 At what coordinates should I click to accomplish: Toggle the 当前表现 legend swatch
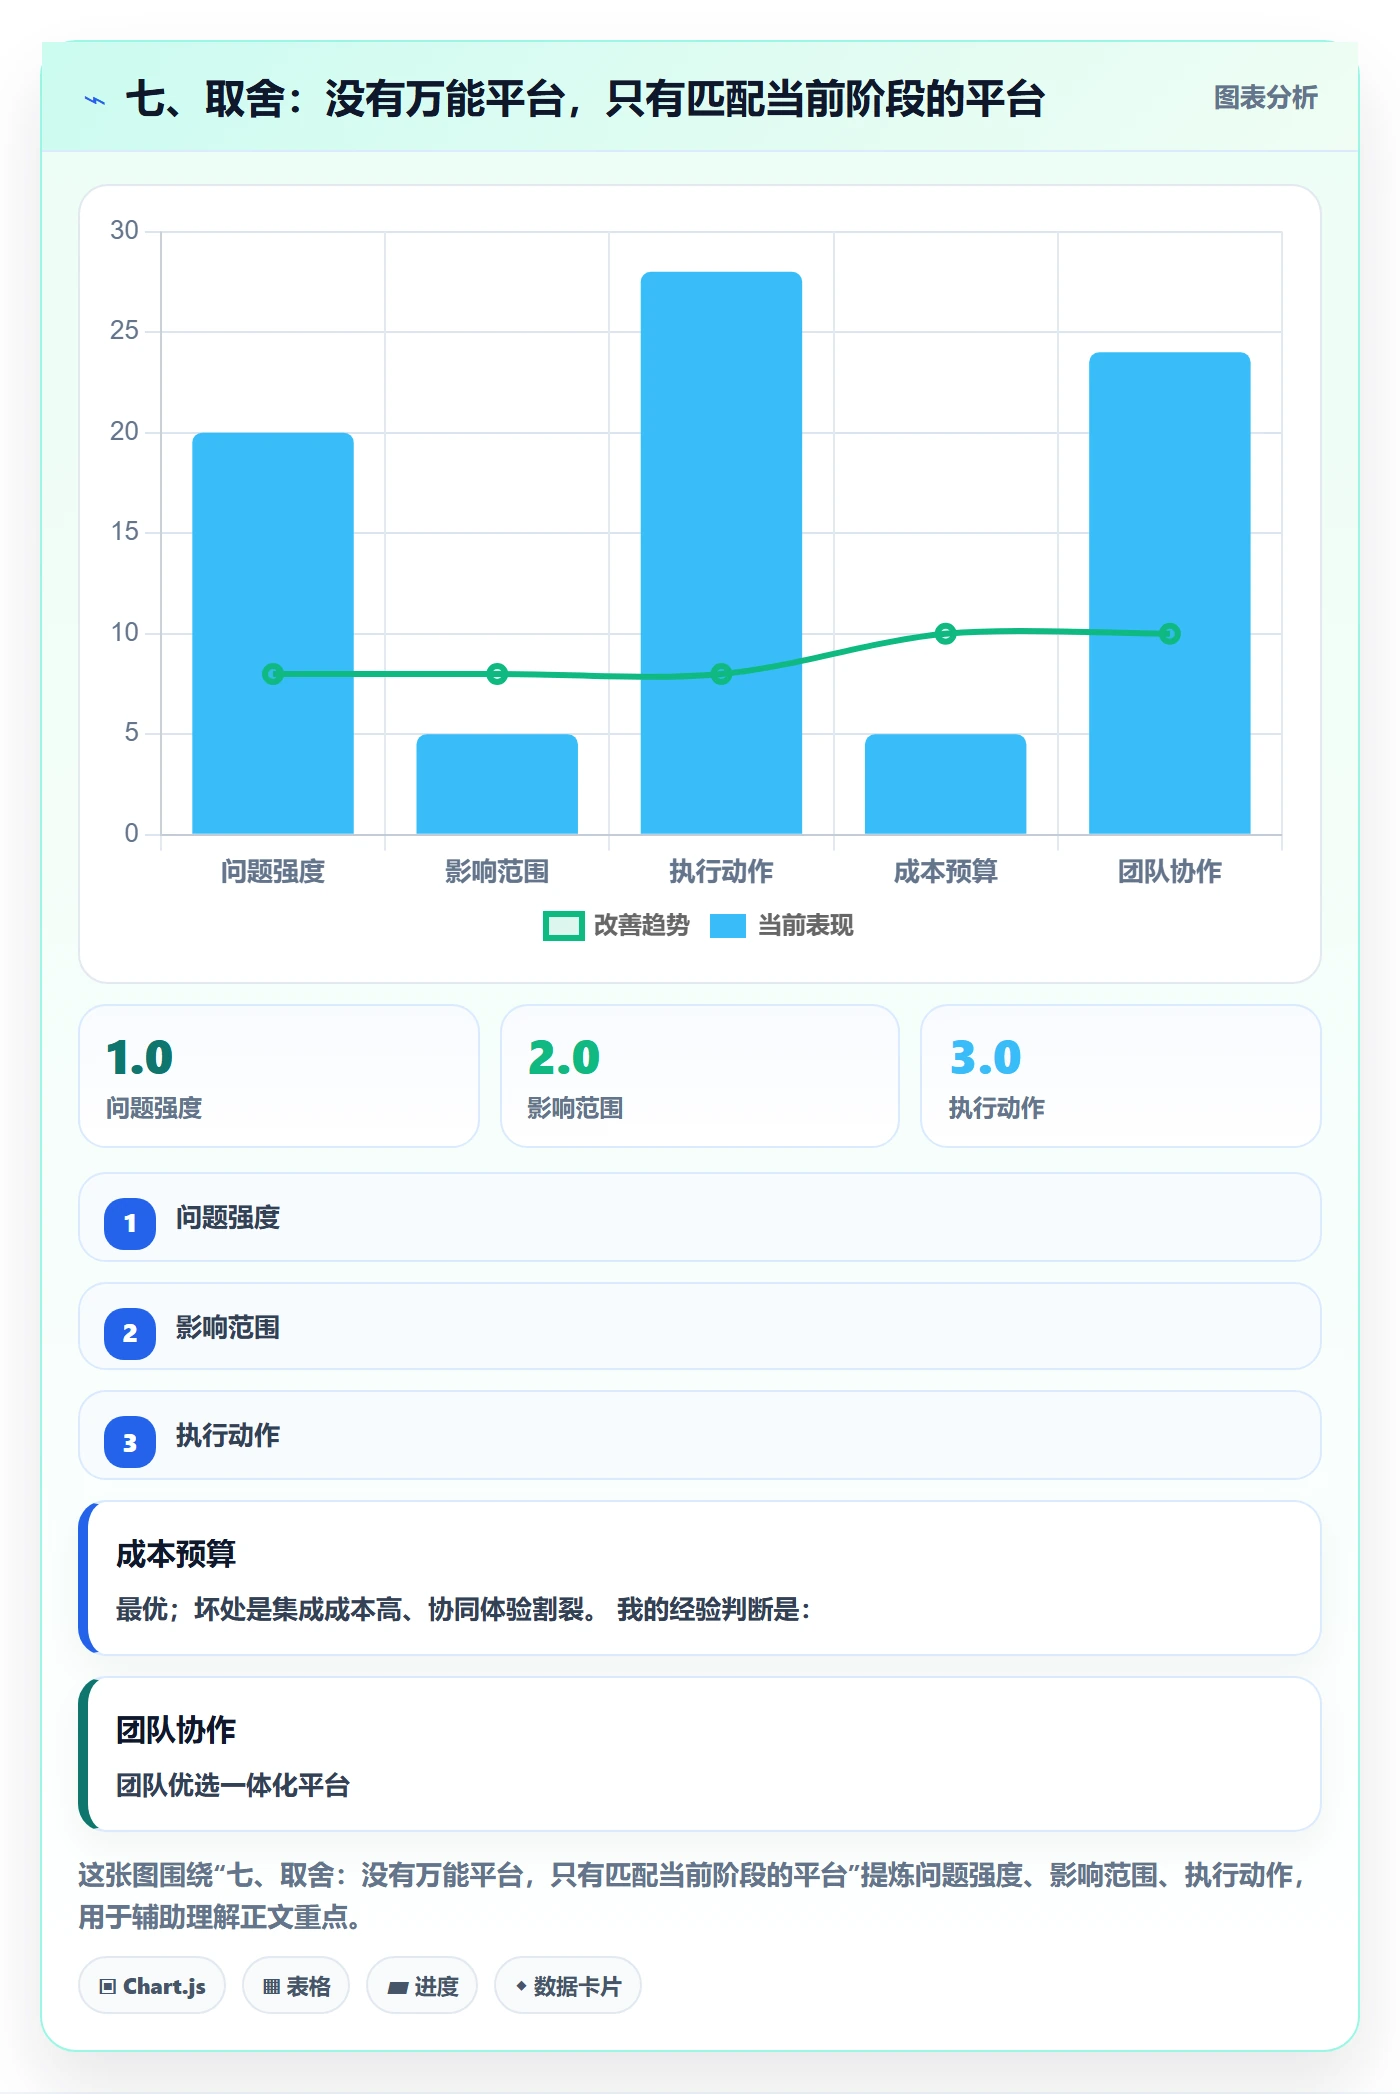[727, 926]
